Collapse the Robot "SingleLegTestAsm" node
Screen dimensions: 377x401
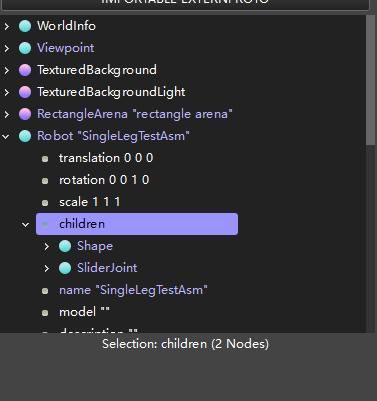click(6, 136)
